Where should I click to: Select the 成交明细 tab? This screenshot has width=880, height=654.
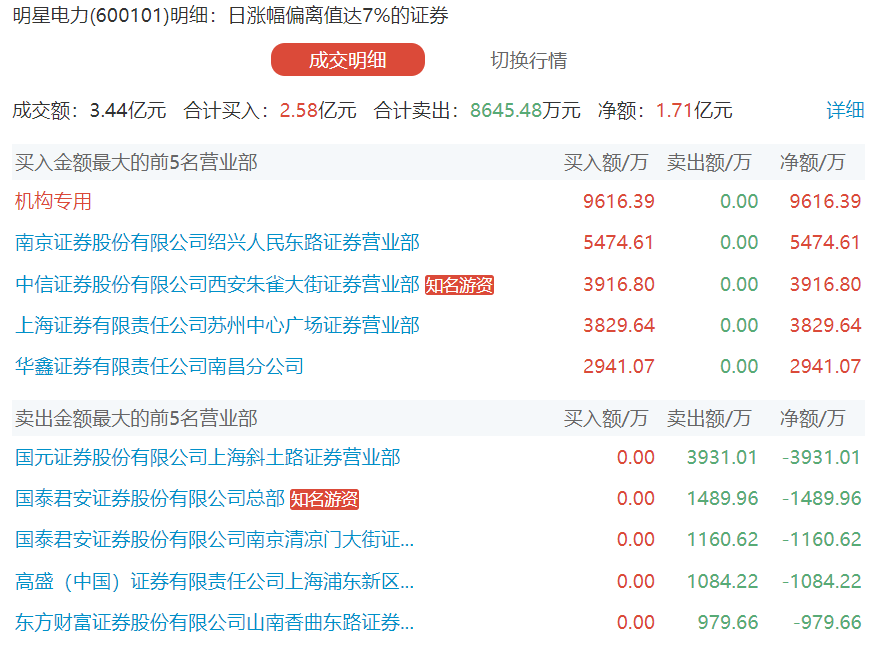(x=347, y=60)
